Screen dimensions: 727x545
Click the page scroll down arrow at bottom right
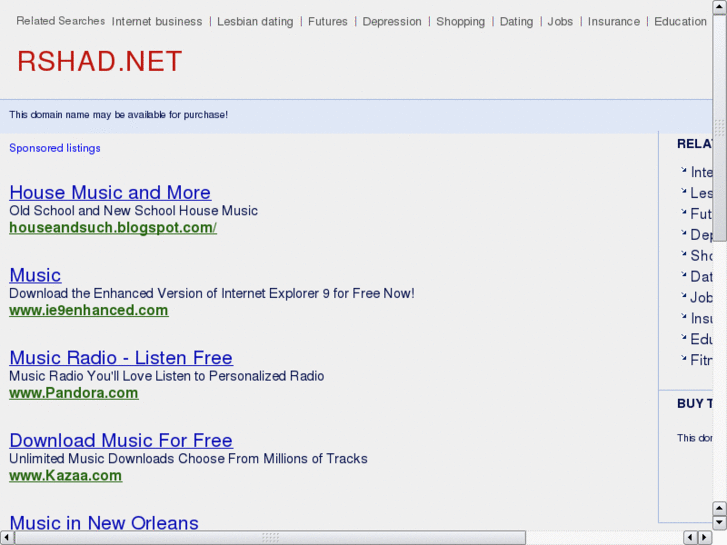pos(719,523)
